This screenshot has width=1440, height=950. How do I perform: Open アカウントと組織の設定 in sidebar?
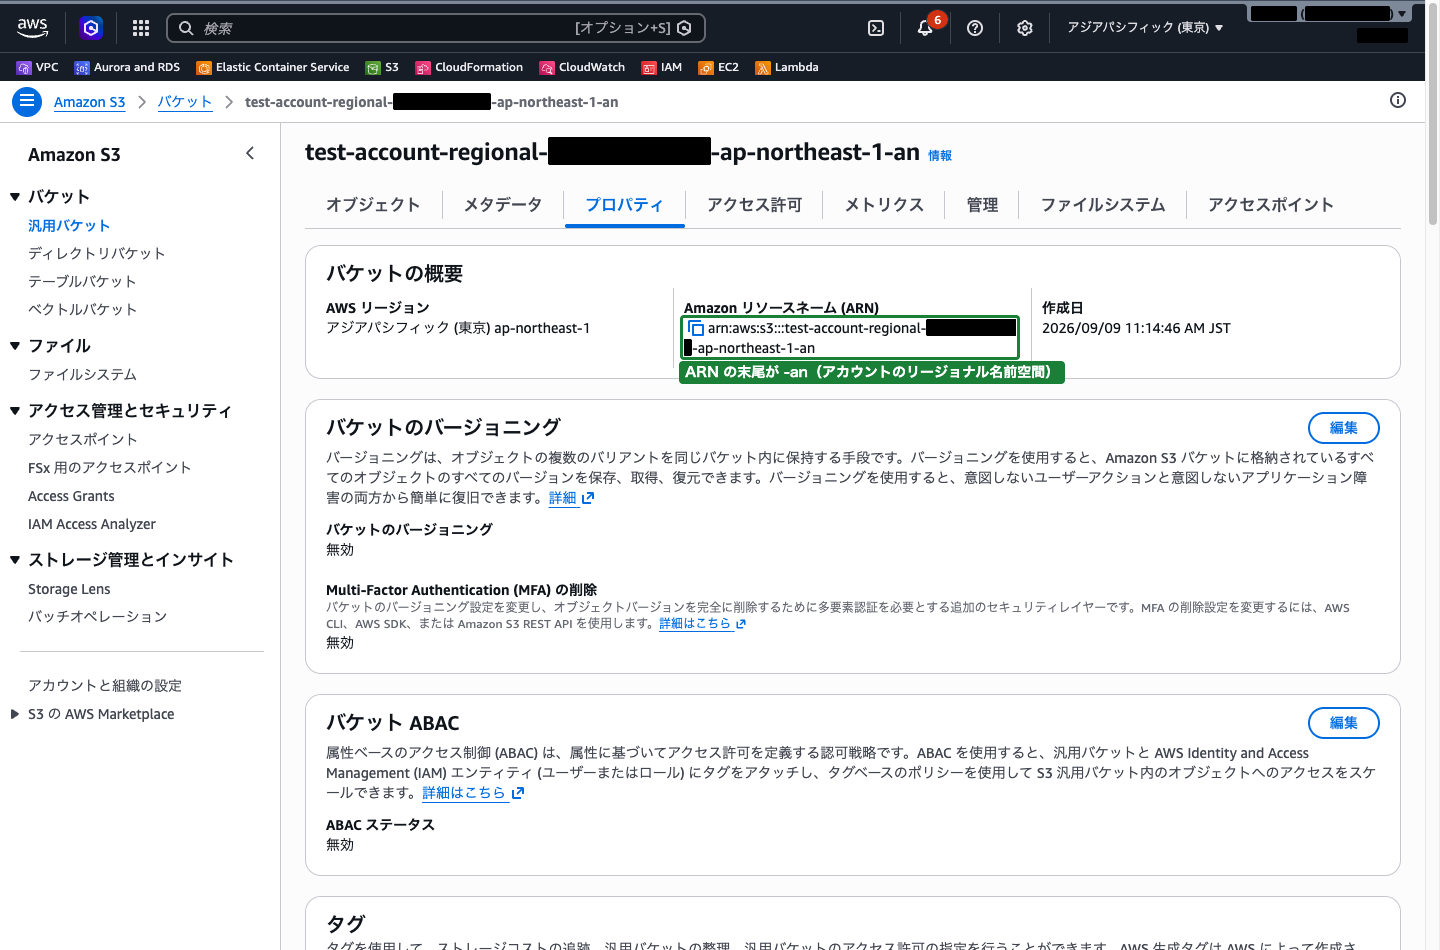(x=105, y=686)
